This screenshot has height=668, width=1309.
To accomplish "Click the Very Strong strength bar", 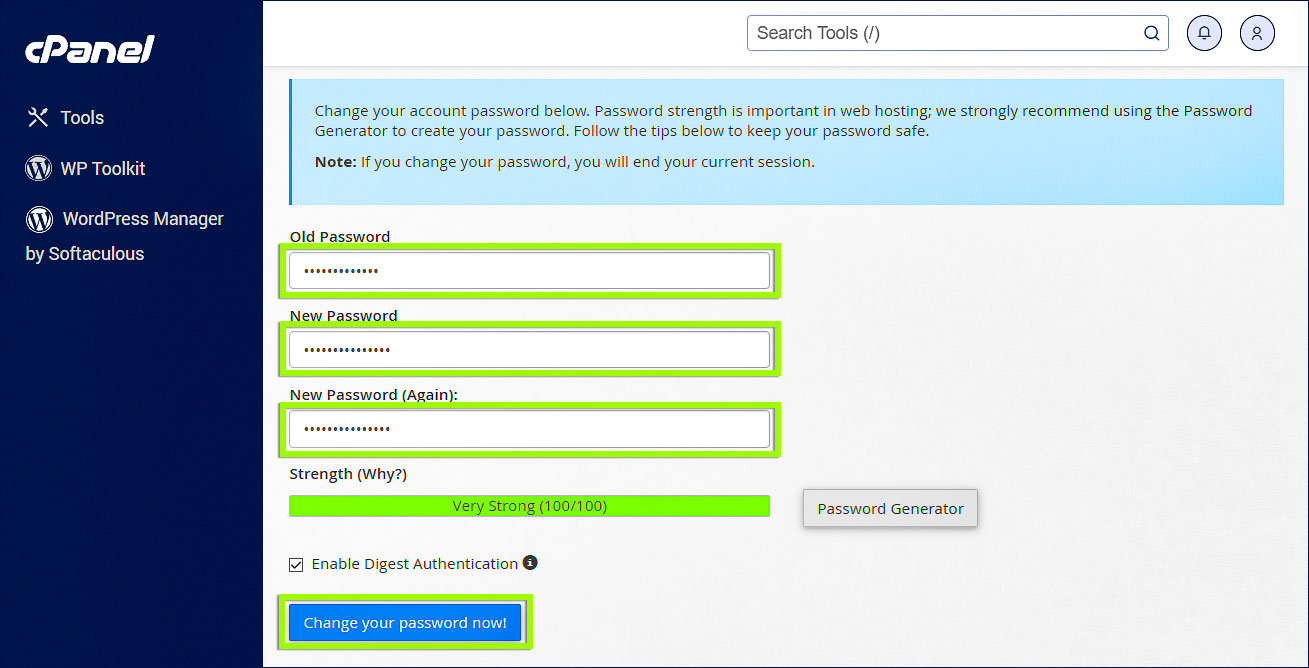I will coord(529,506).
